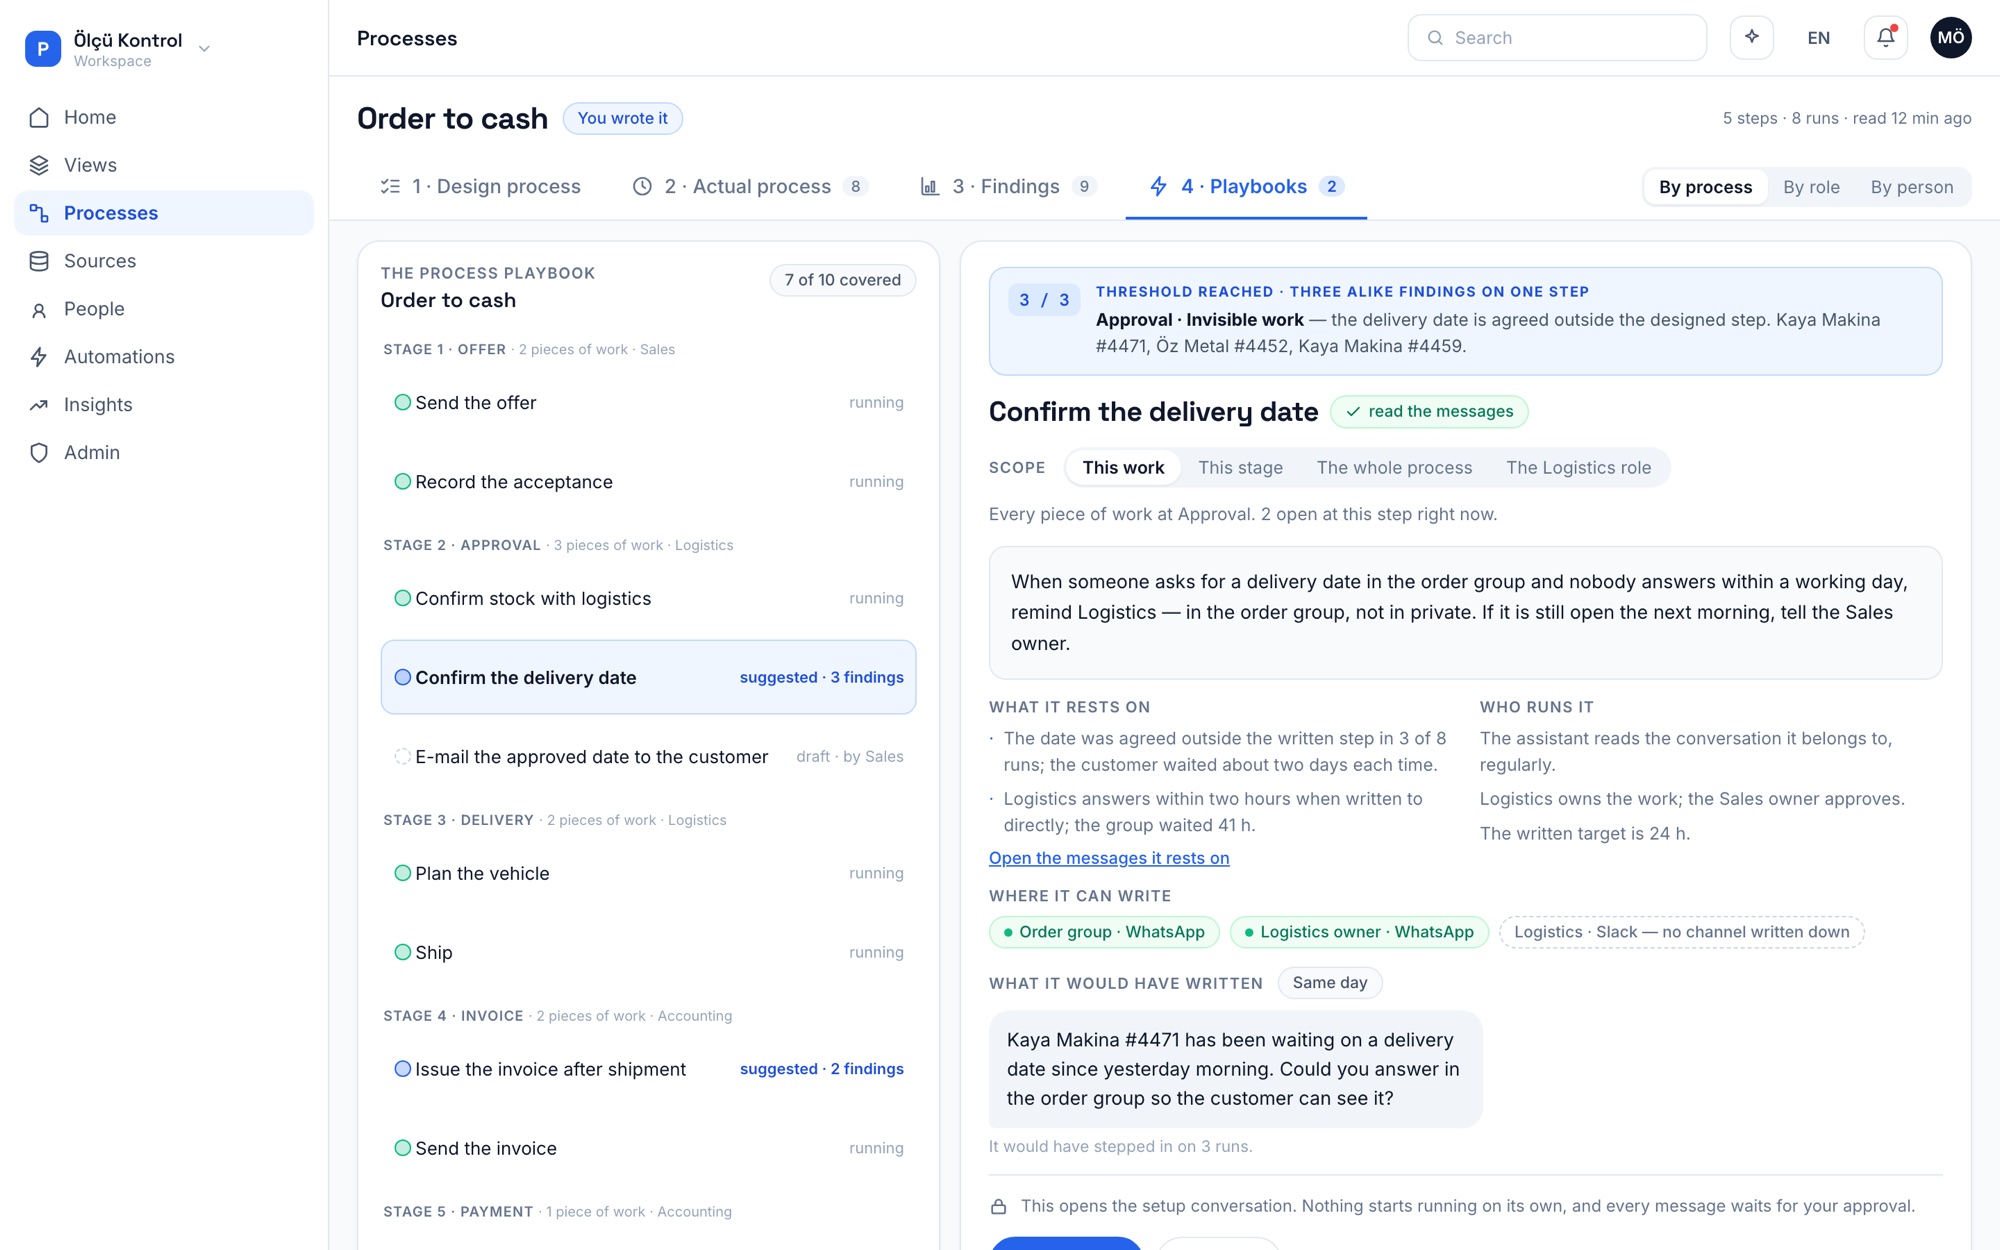Screen dimensions: 2000x1250
Task: Open the Views sidebar item
Action: pyautogui.click(x=164, y=165)
